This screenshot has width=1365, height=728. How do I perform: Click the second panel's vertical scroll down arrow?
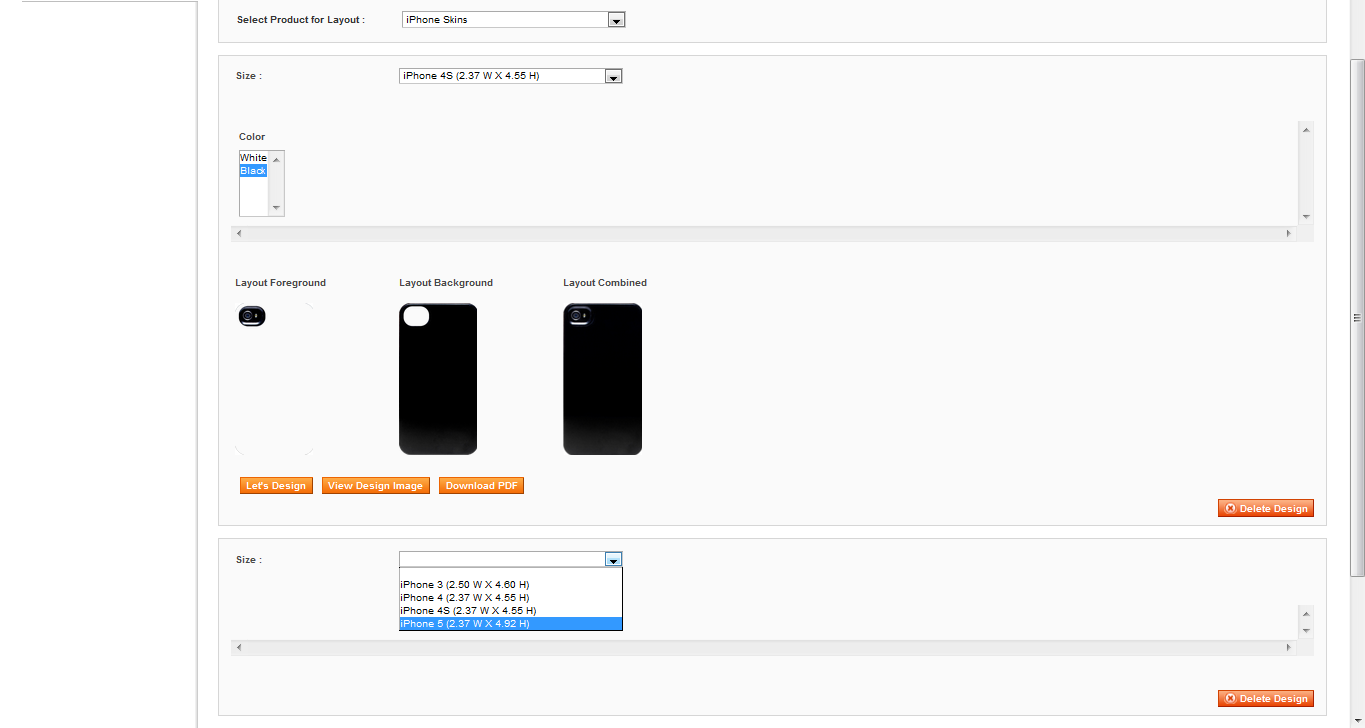coord(1306,631)
